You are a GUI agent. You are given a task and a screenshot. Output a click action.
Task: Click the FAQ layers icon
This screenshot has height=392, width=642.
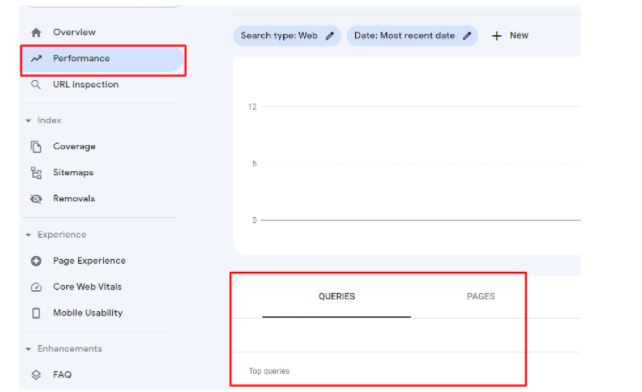click(x=36, y=375)
